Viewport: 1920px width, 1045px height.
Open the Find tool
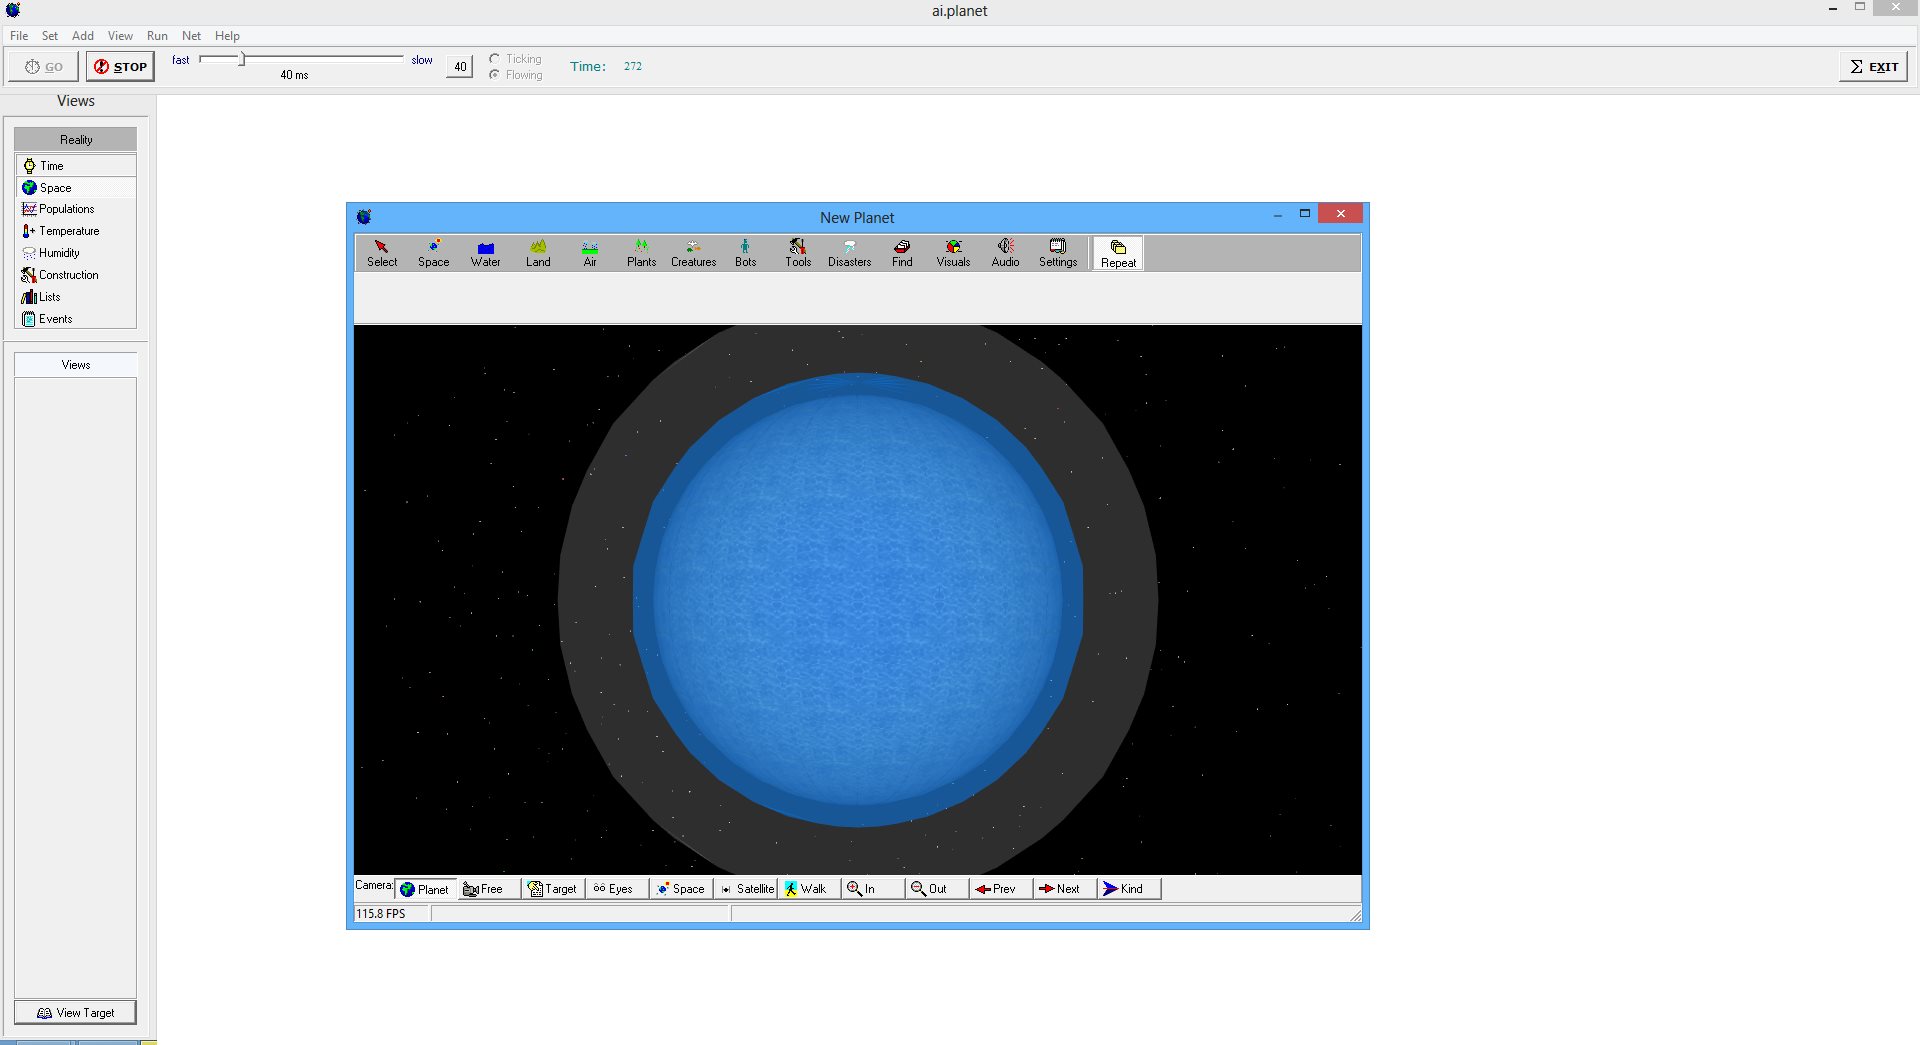tap(902, 253)
